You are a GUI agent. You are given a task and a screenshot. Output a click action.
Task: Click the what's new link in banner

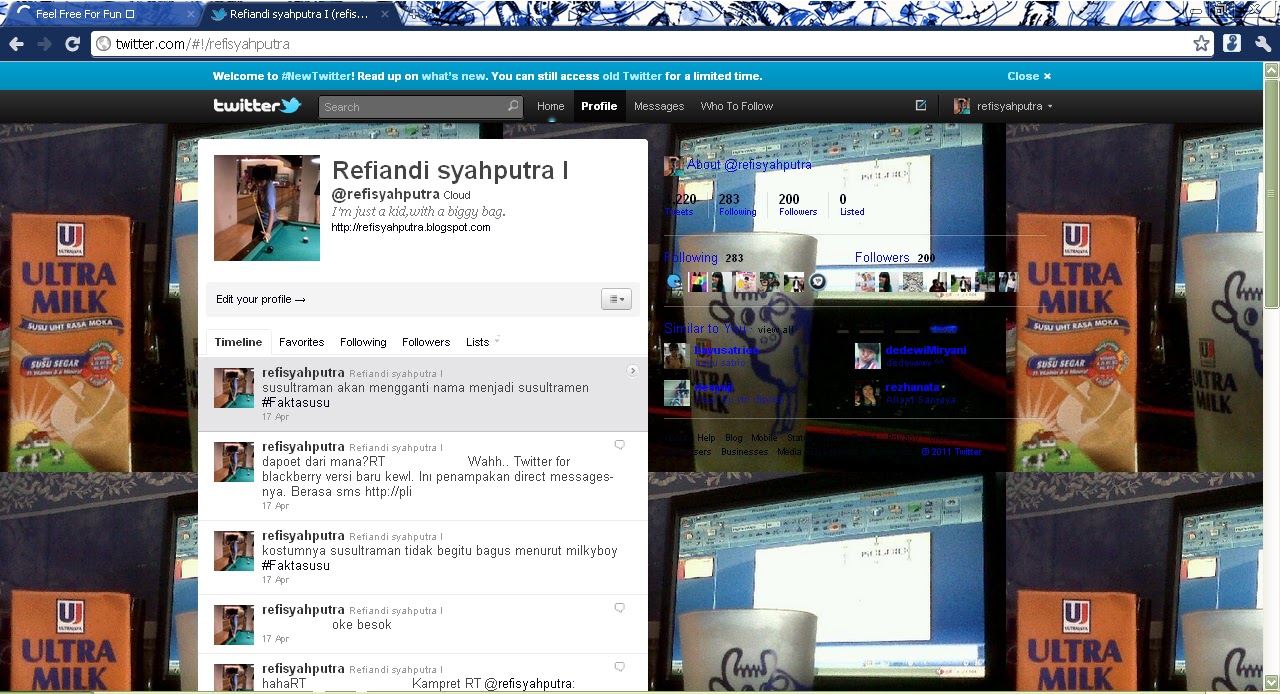[454, 76]
